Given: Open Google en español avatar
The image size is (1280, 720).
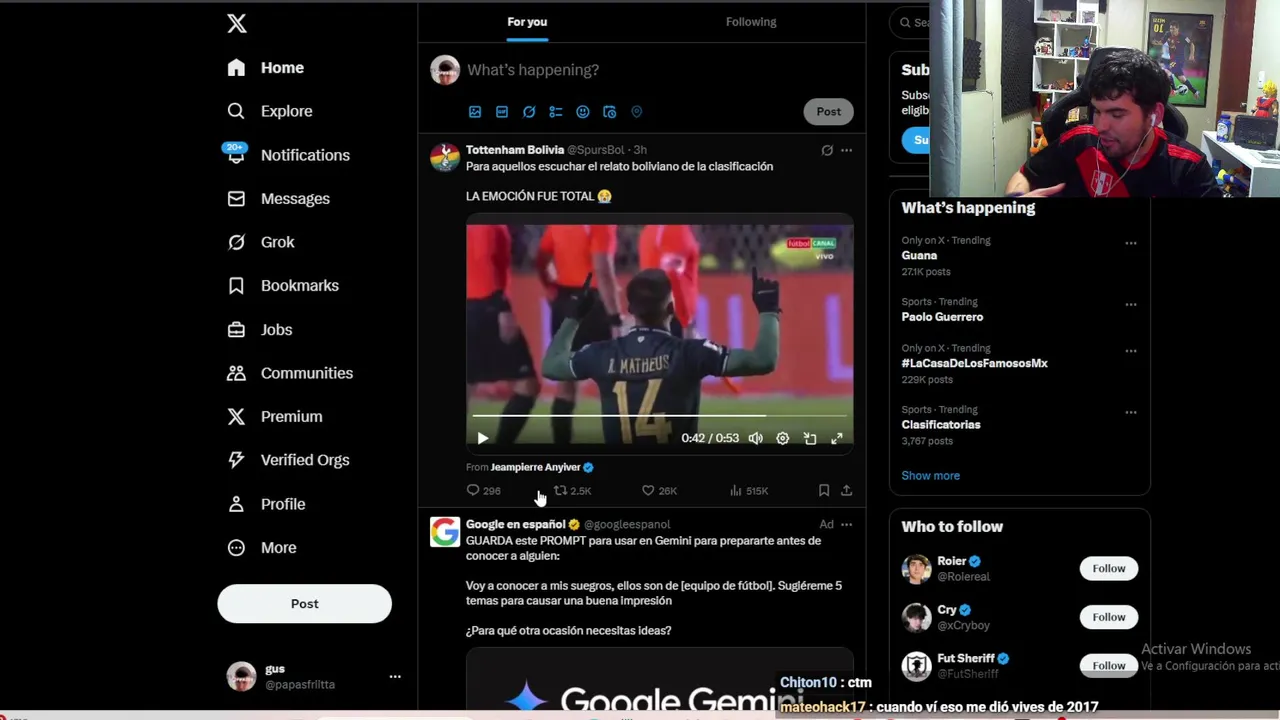Looking at the screenshot, I should [x=445, y=532].
